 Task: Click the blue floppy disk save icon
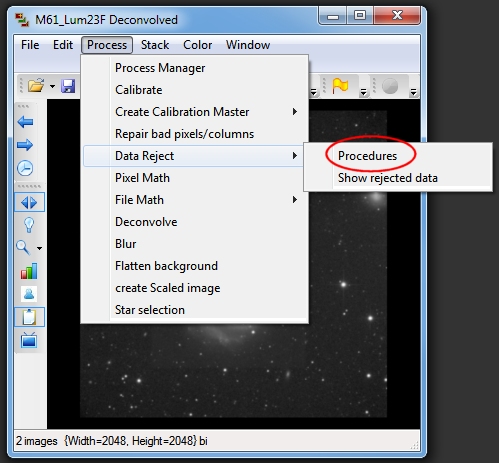[68, 86]
